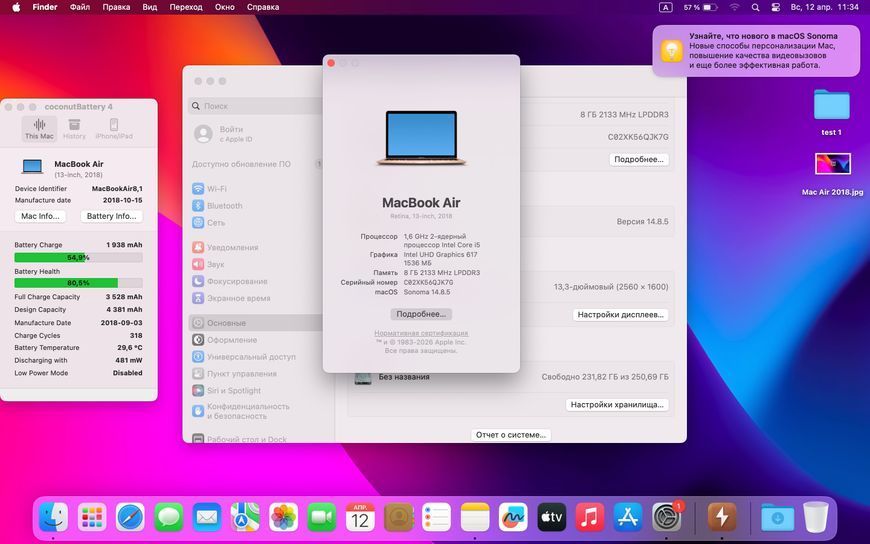Open Finder from the Dock
Viewport: 870px width, 544px height.
[54, 517]
